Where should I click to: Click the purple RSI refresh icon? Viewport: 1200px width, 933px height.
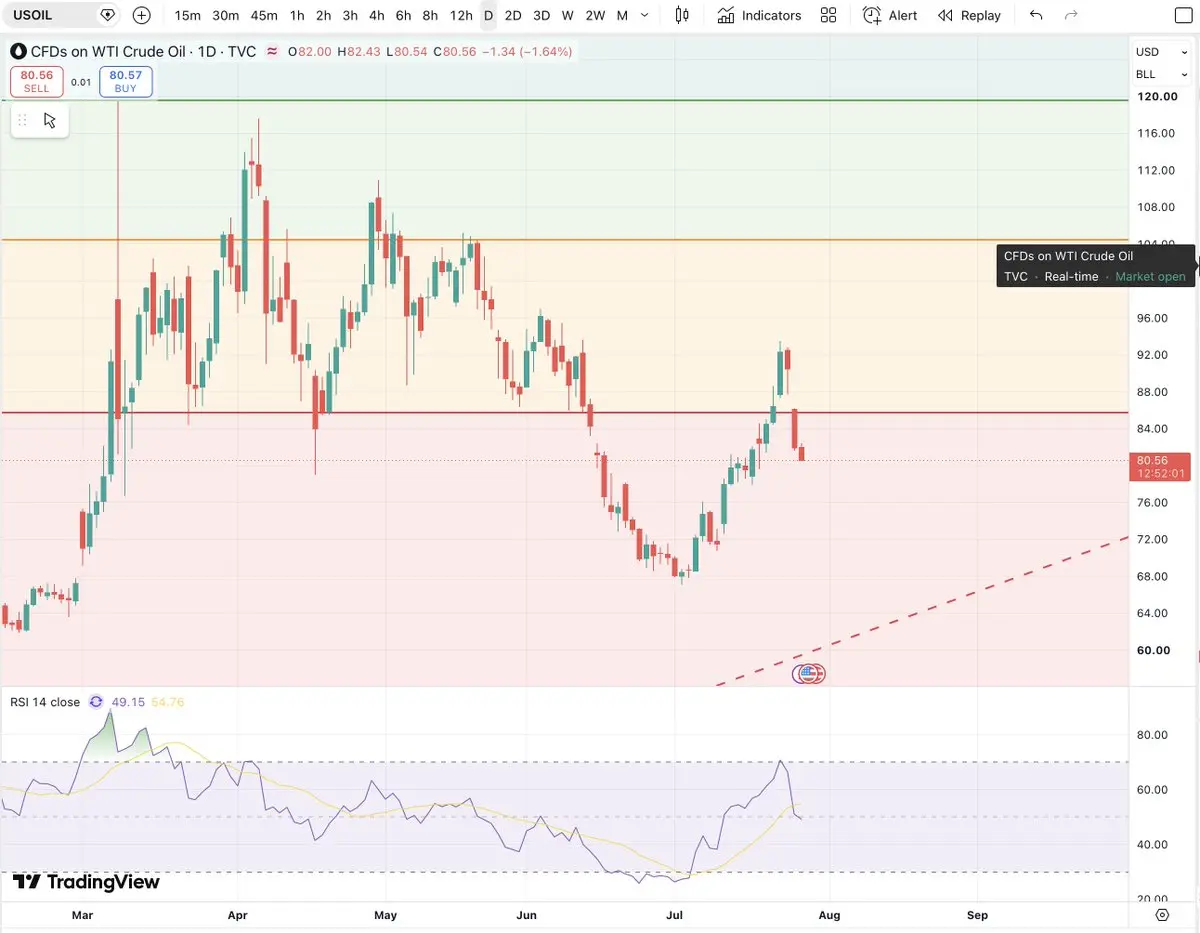pos(96,702)
